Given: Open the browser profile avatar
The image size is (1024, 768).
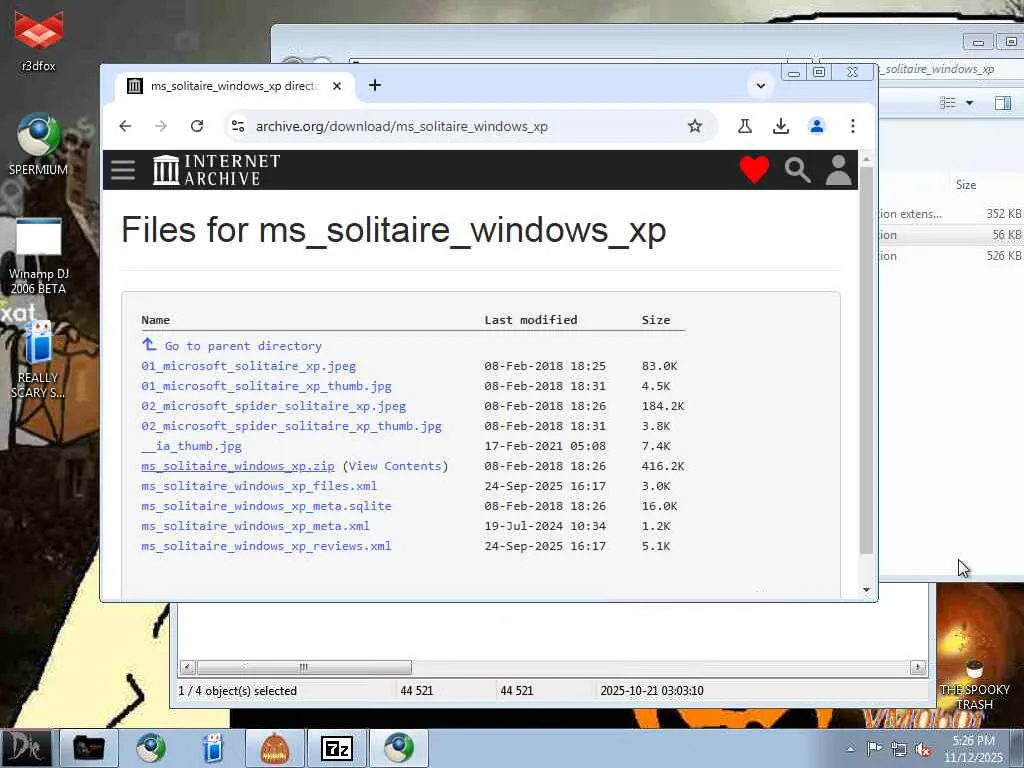Looking at the screenshot, I should point(816,126).
